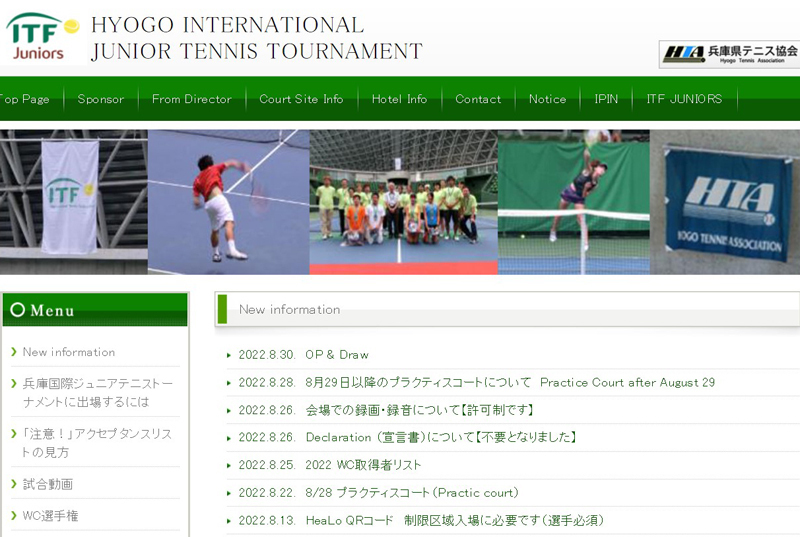Open the Top Page menu item

point(24,99)
